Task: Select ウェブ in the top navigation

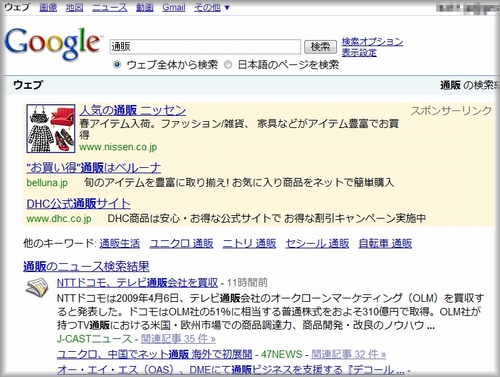Action: [17, 7]
